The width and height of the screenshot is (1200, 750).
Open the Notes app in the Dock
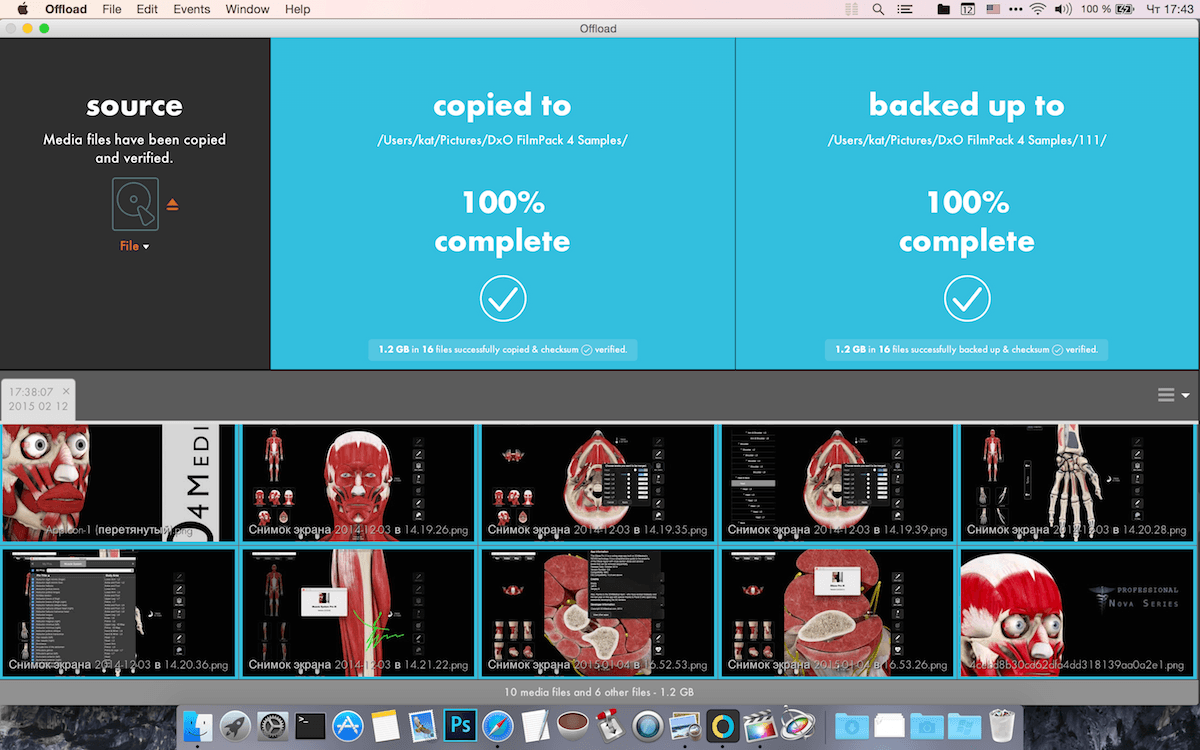(385, 725)
